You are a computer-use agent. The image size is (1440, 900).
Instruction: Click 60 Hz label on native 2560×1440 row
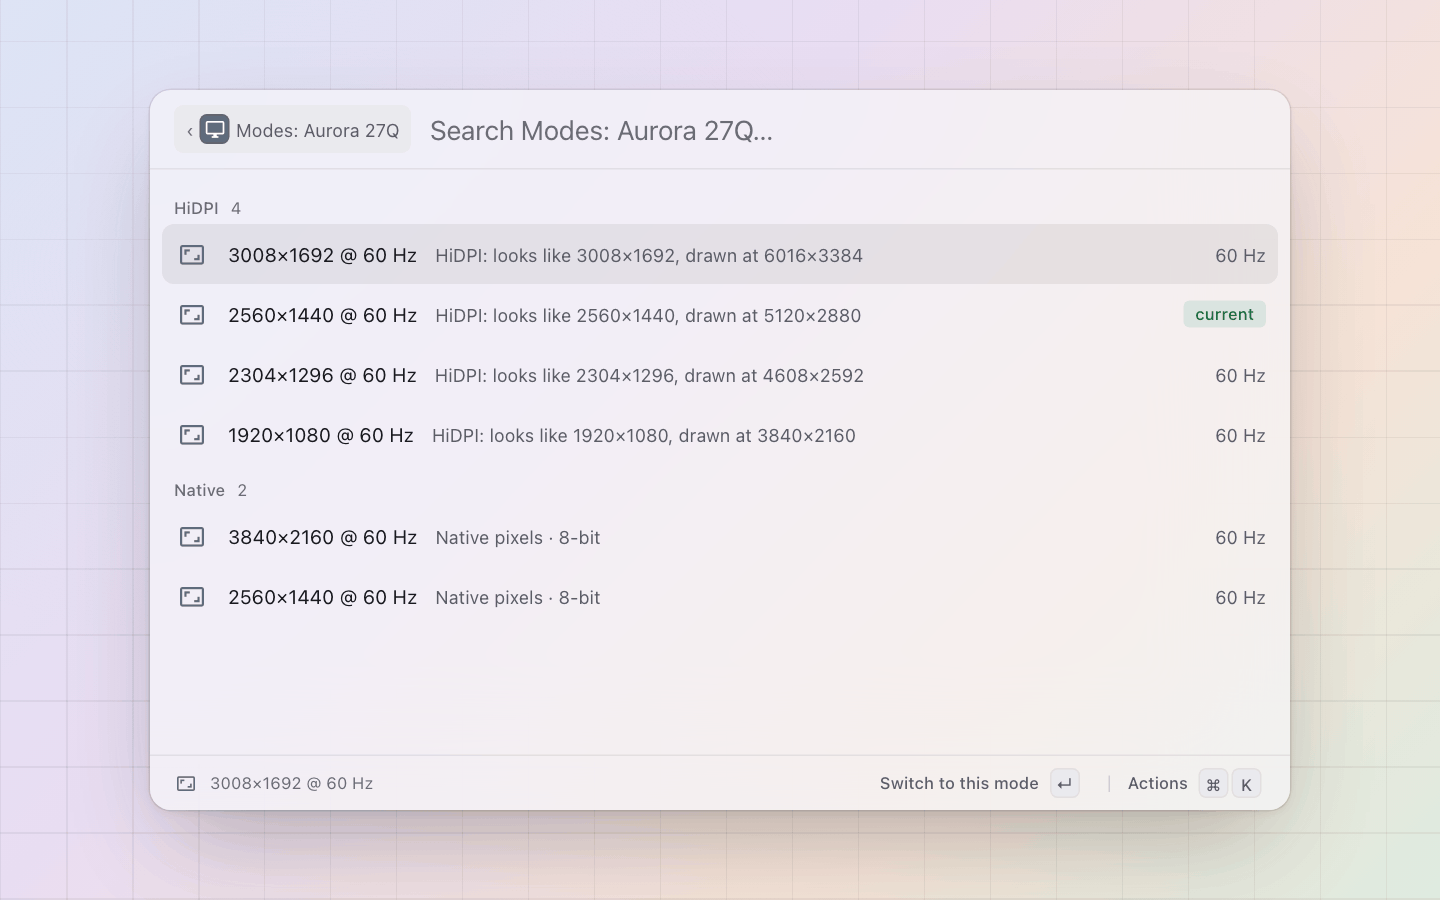click(x=1240, y=598)
